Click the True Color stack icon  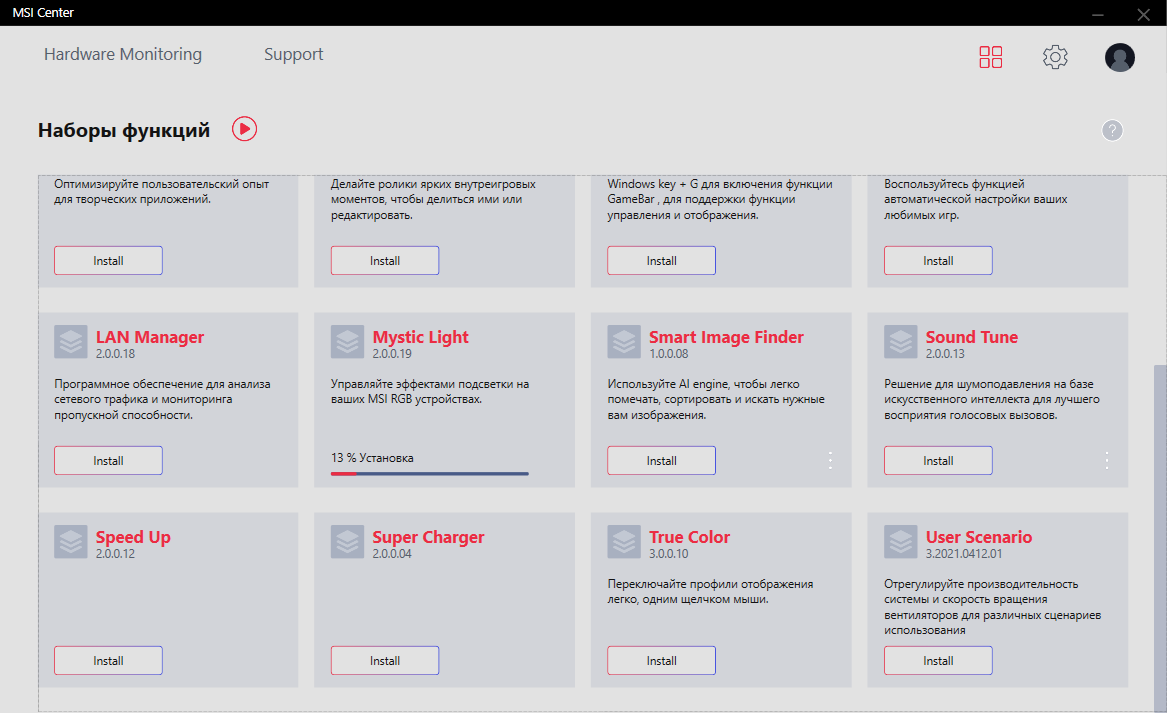(624, 542)
